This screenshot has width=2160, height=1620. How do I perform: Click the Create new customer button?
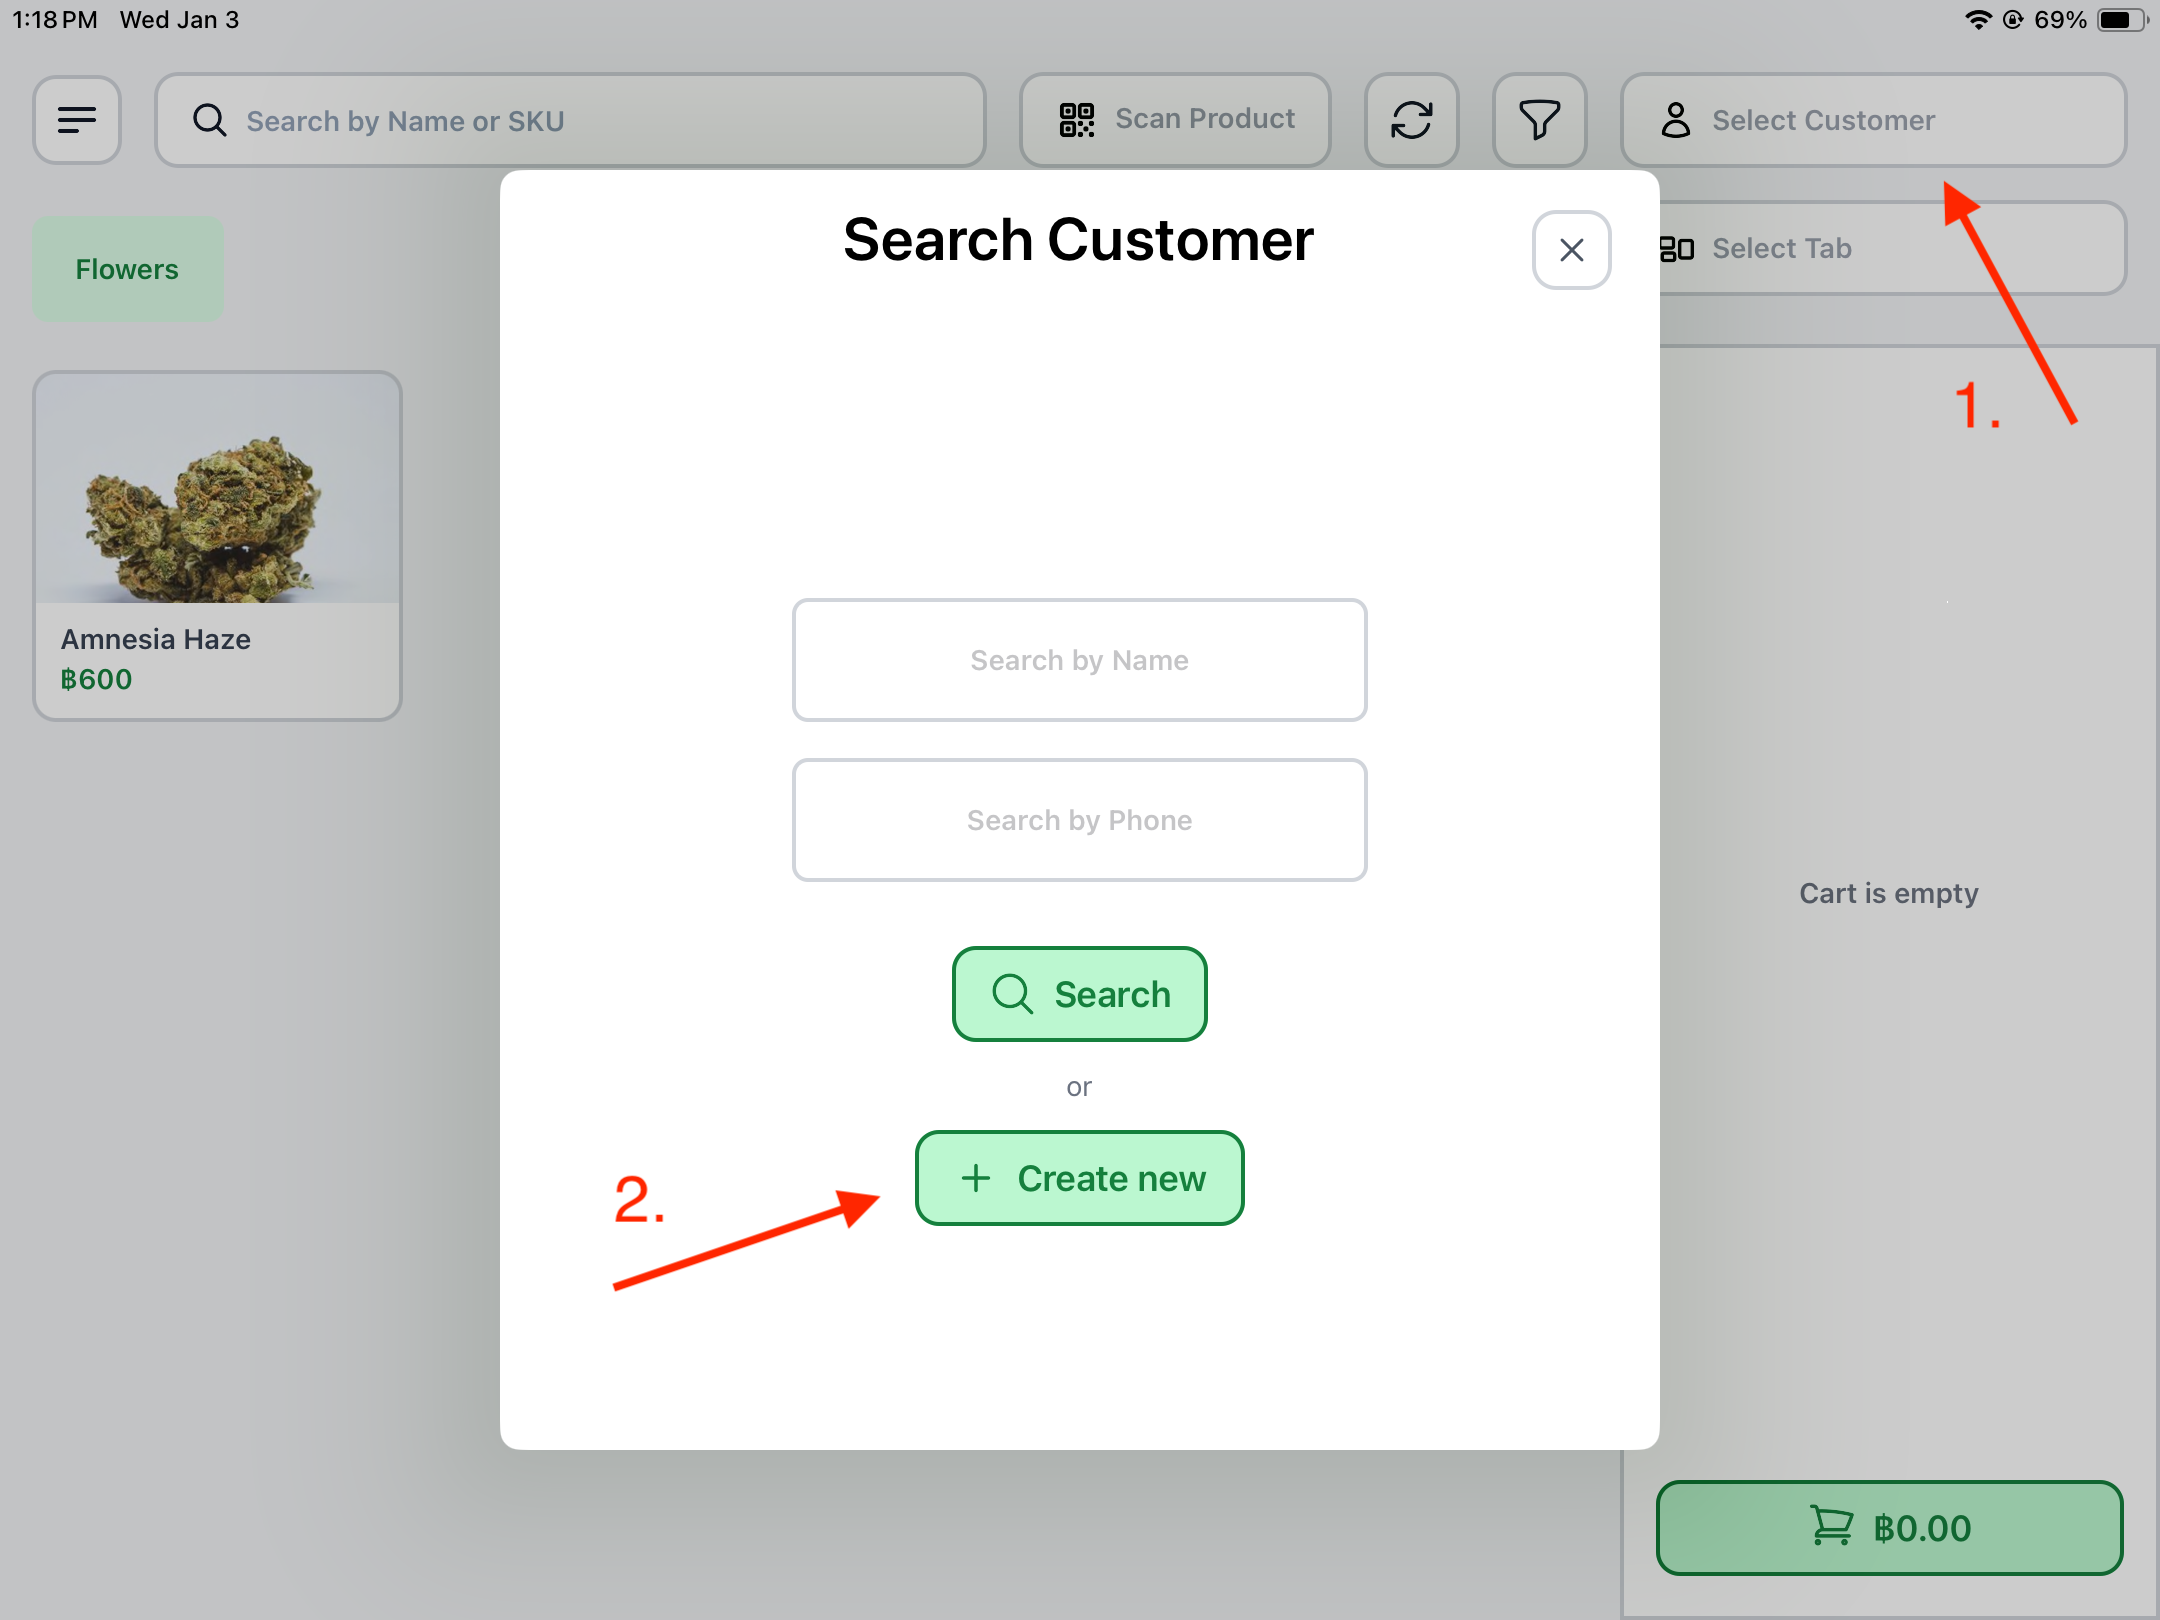tap(1079, 1178)
